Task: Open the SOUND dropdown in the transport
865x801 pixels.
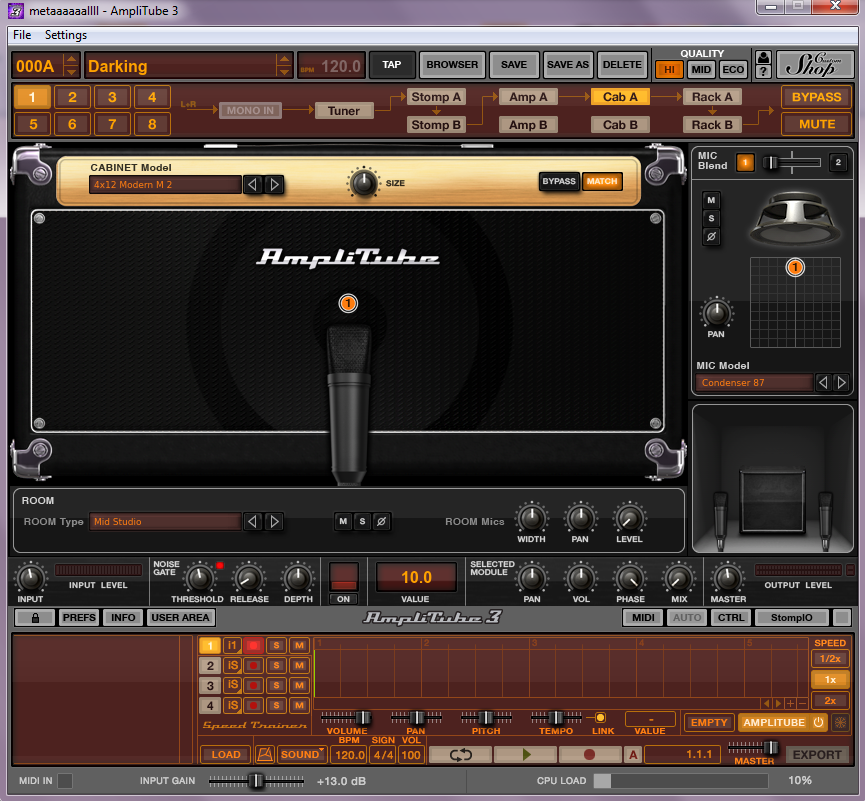Action: (x=302, y=754)
